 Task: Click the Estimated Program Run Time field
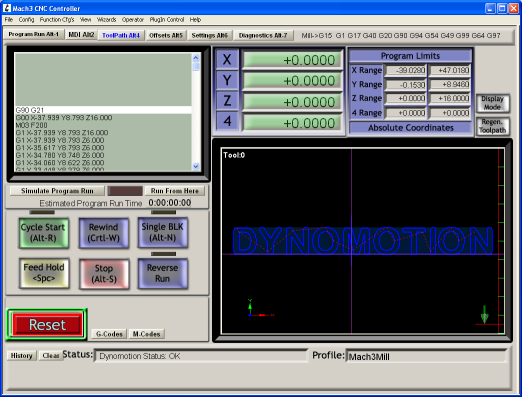[x=170, y=203]
